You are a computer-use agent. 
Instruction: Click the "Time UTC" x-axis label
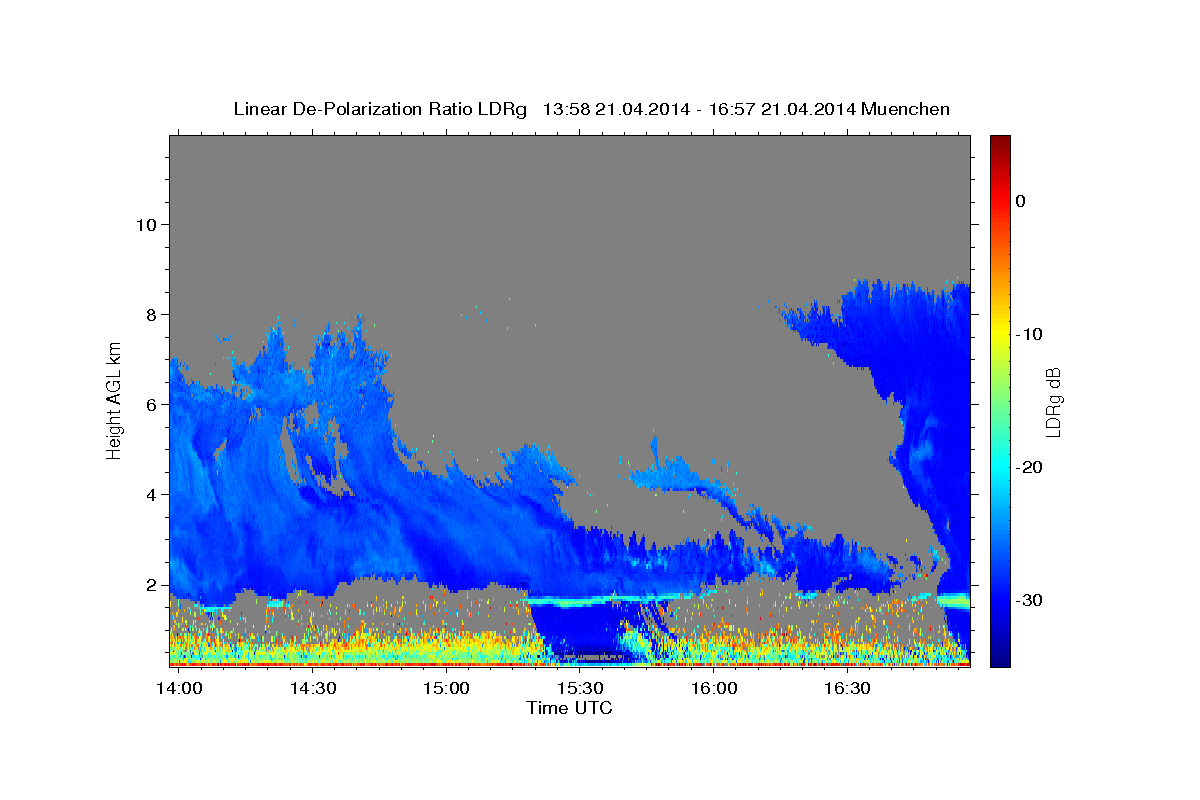coord(569,708)
